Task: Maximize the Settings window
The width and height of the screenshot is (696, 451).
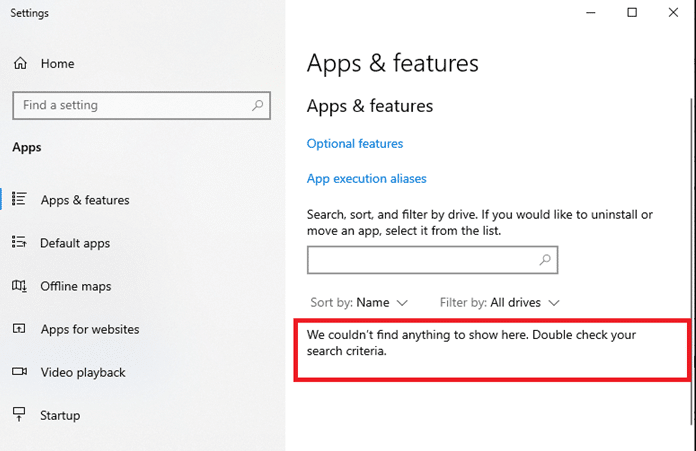Action: click(632, 13)
